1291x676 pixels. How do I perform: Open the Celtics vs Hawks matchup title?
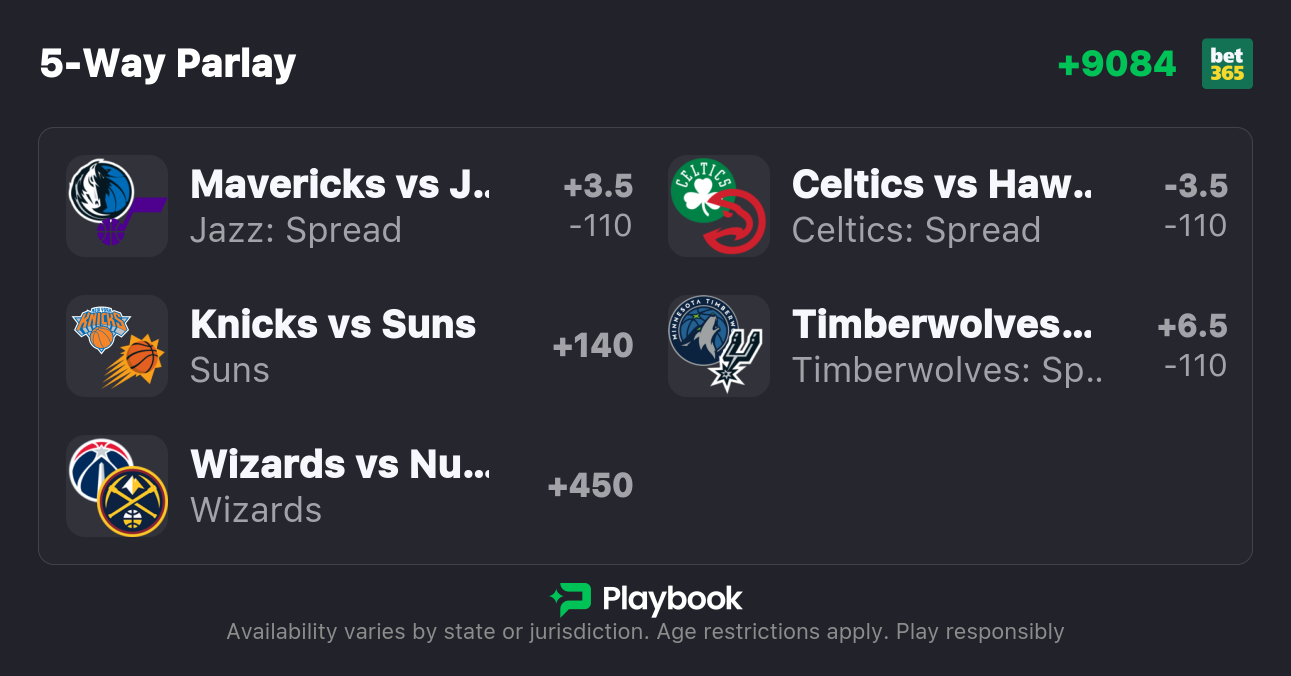942,184
